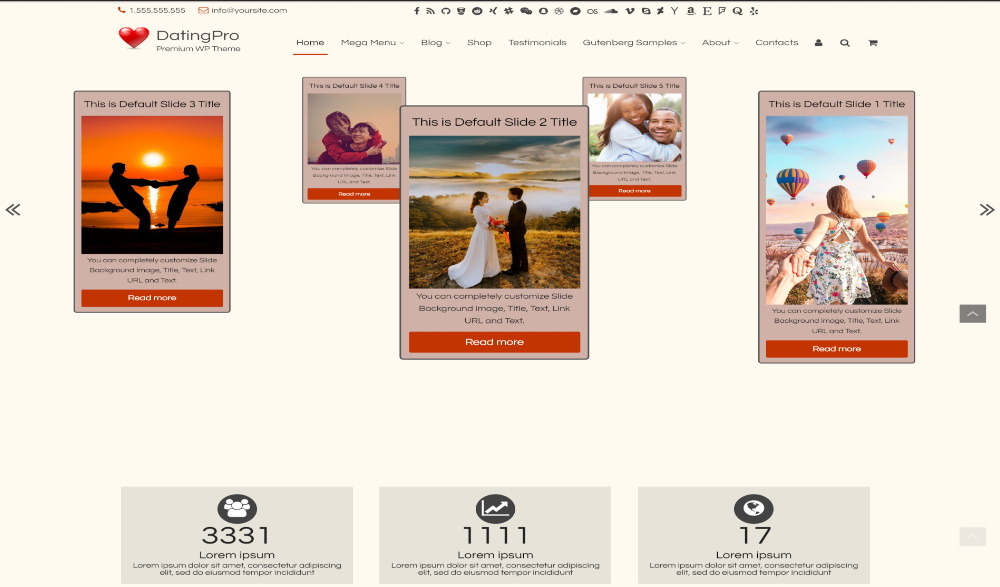Click the wedding couple slide image
Viewport: 1000px width, 587px height.
(x=494, y=212)
